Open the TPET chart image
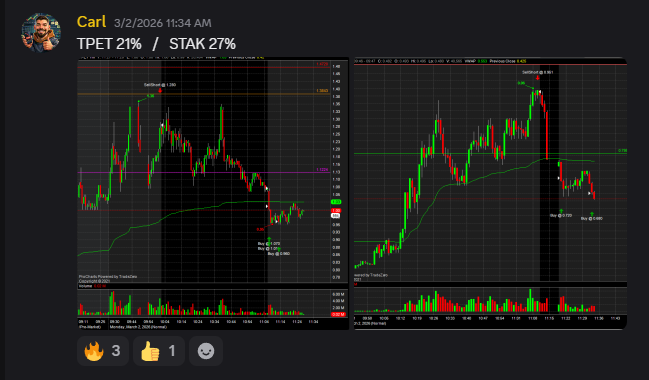Viewport: 649px width, 380px height. click(213, 193)
